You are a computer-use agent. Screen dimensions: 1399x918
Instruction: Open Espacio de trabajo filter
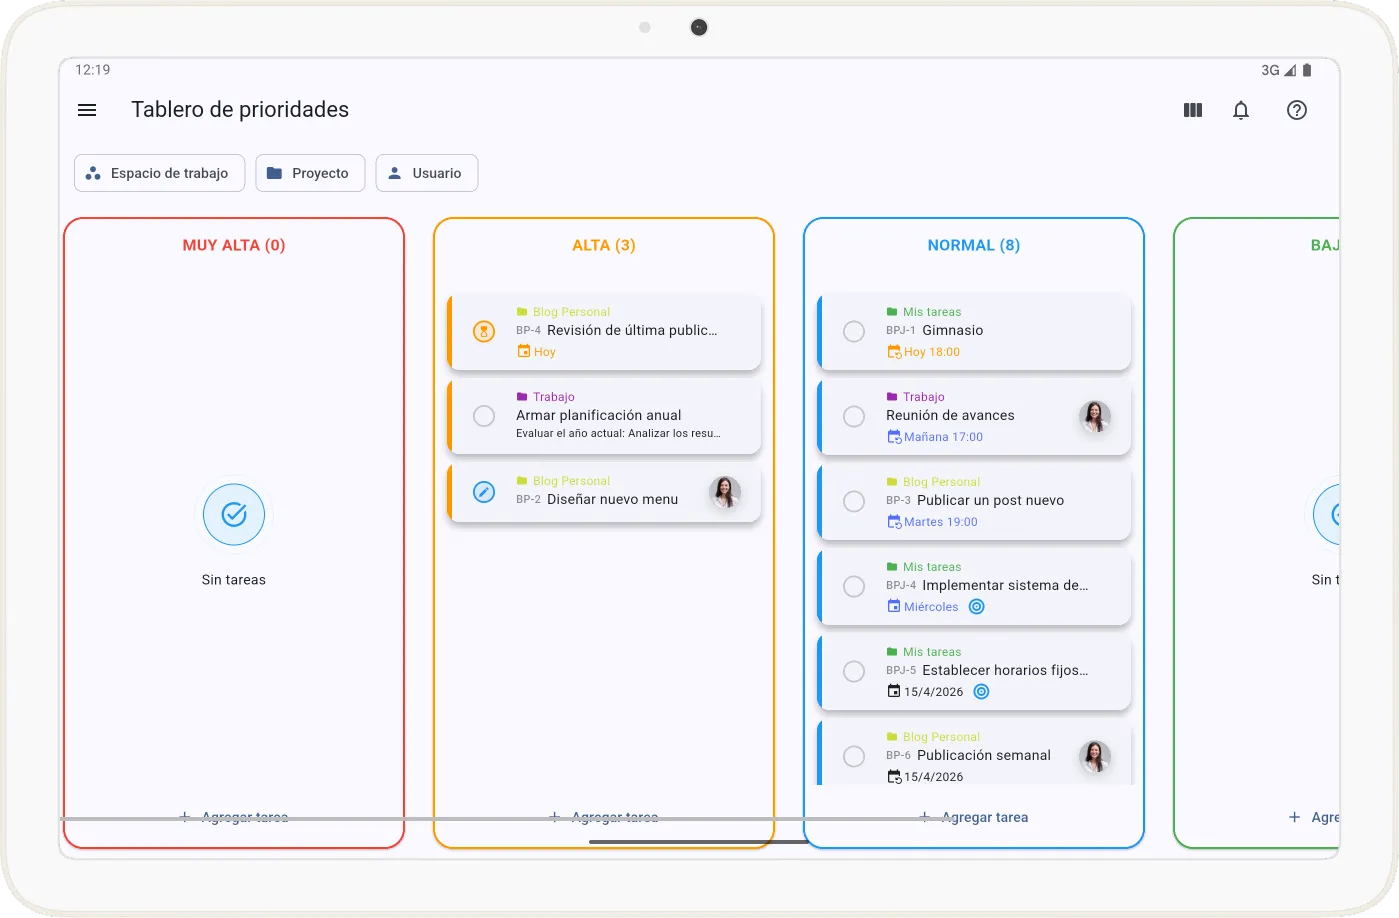(x=159, y=173)
